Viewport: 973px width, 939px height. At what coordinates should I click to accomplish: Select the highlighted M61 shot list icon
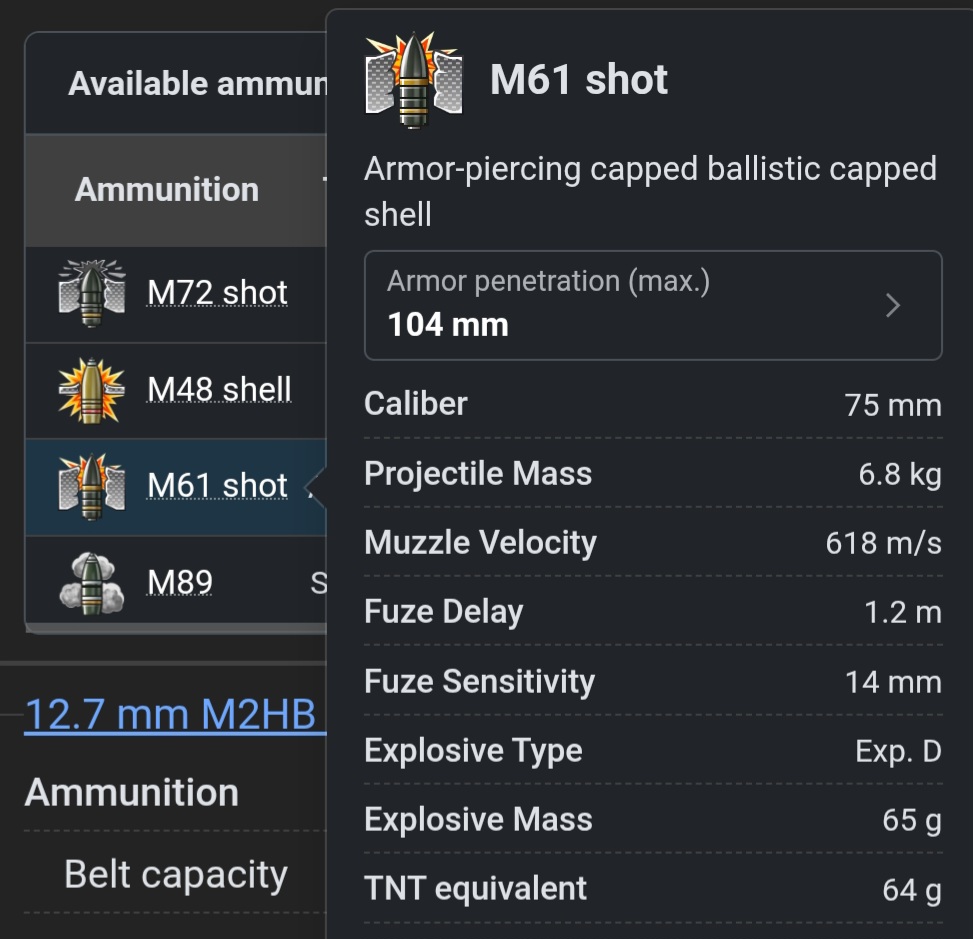click(x=91, y=487)
